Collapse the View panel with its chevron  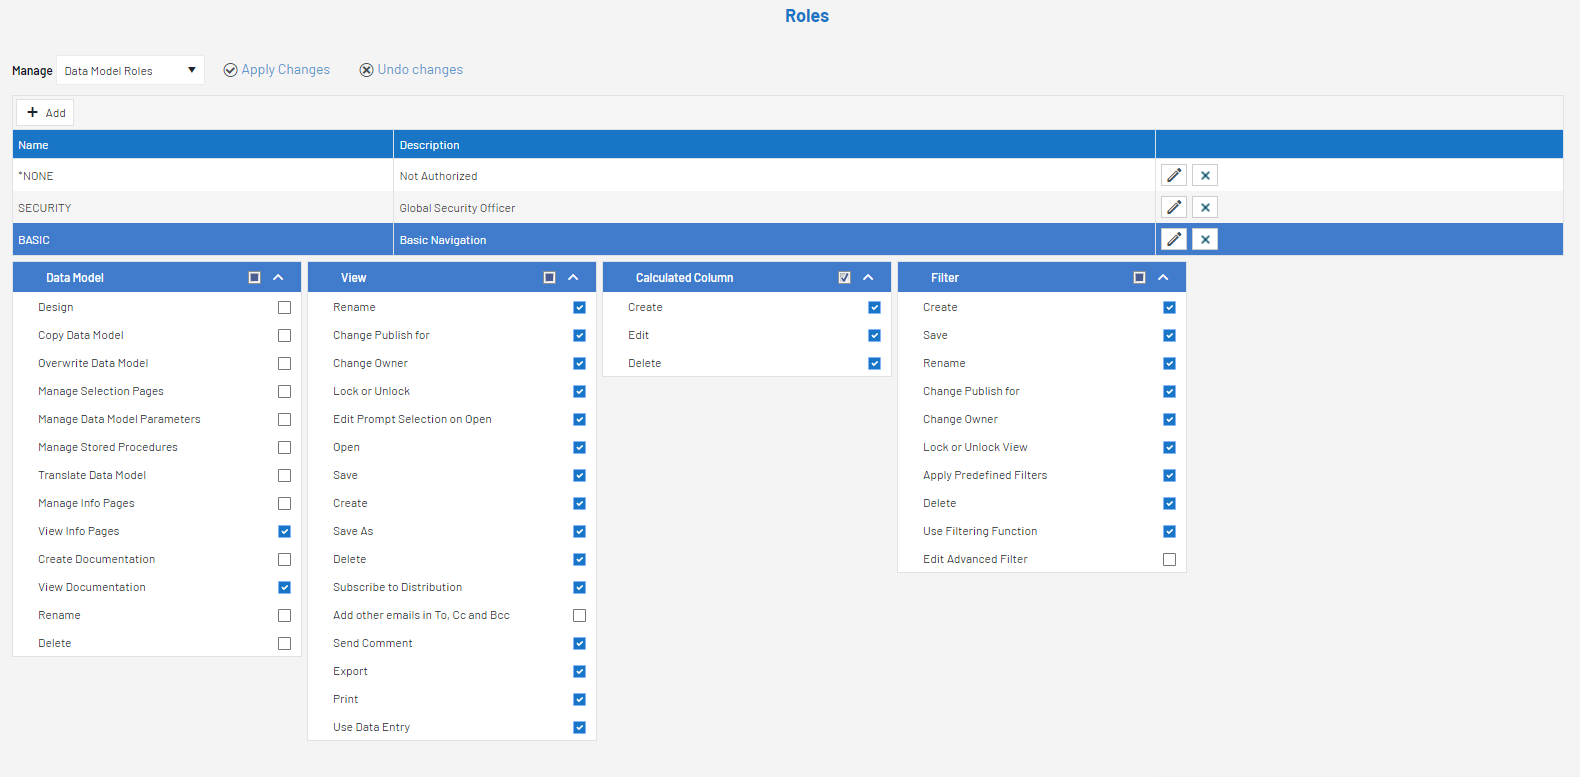point(573,278)
